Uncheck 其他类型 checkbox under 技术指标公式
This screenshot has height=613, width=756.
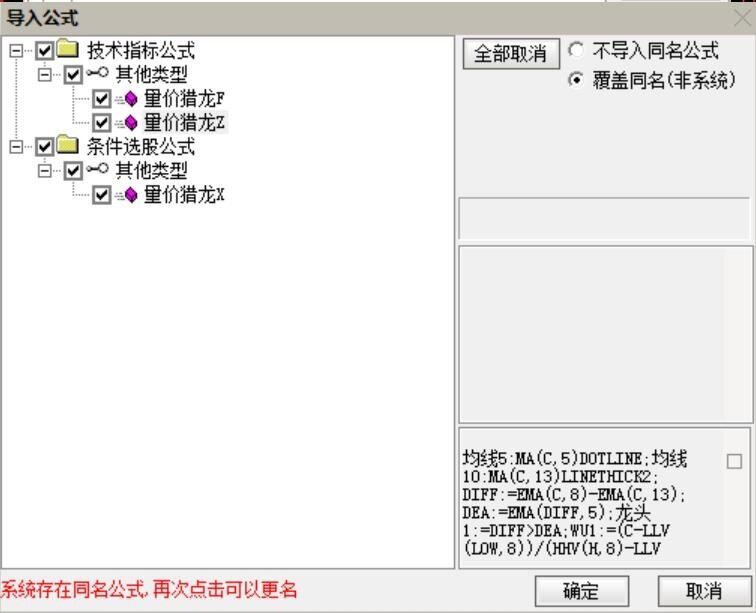(x=73, y=75)
